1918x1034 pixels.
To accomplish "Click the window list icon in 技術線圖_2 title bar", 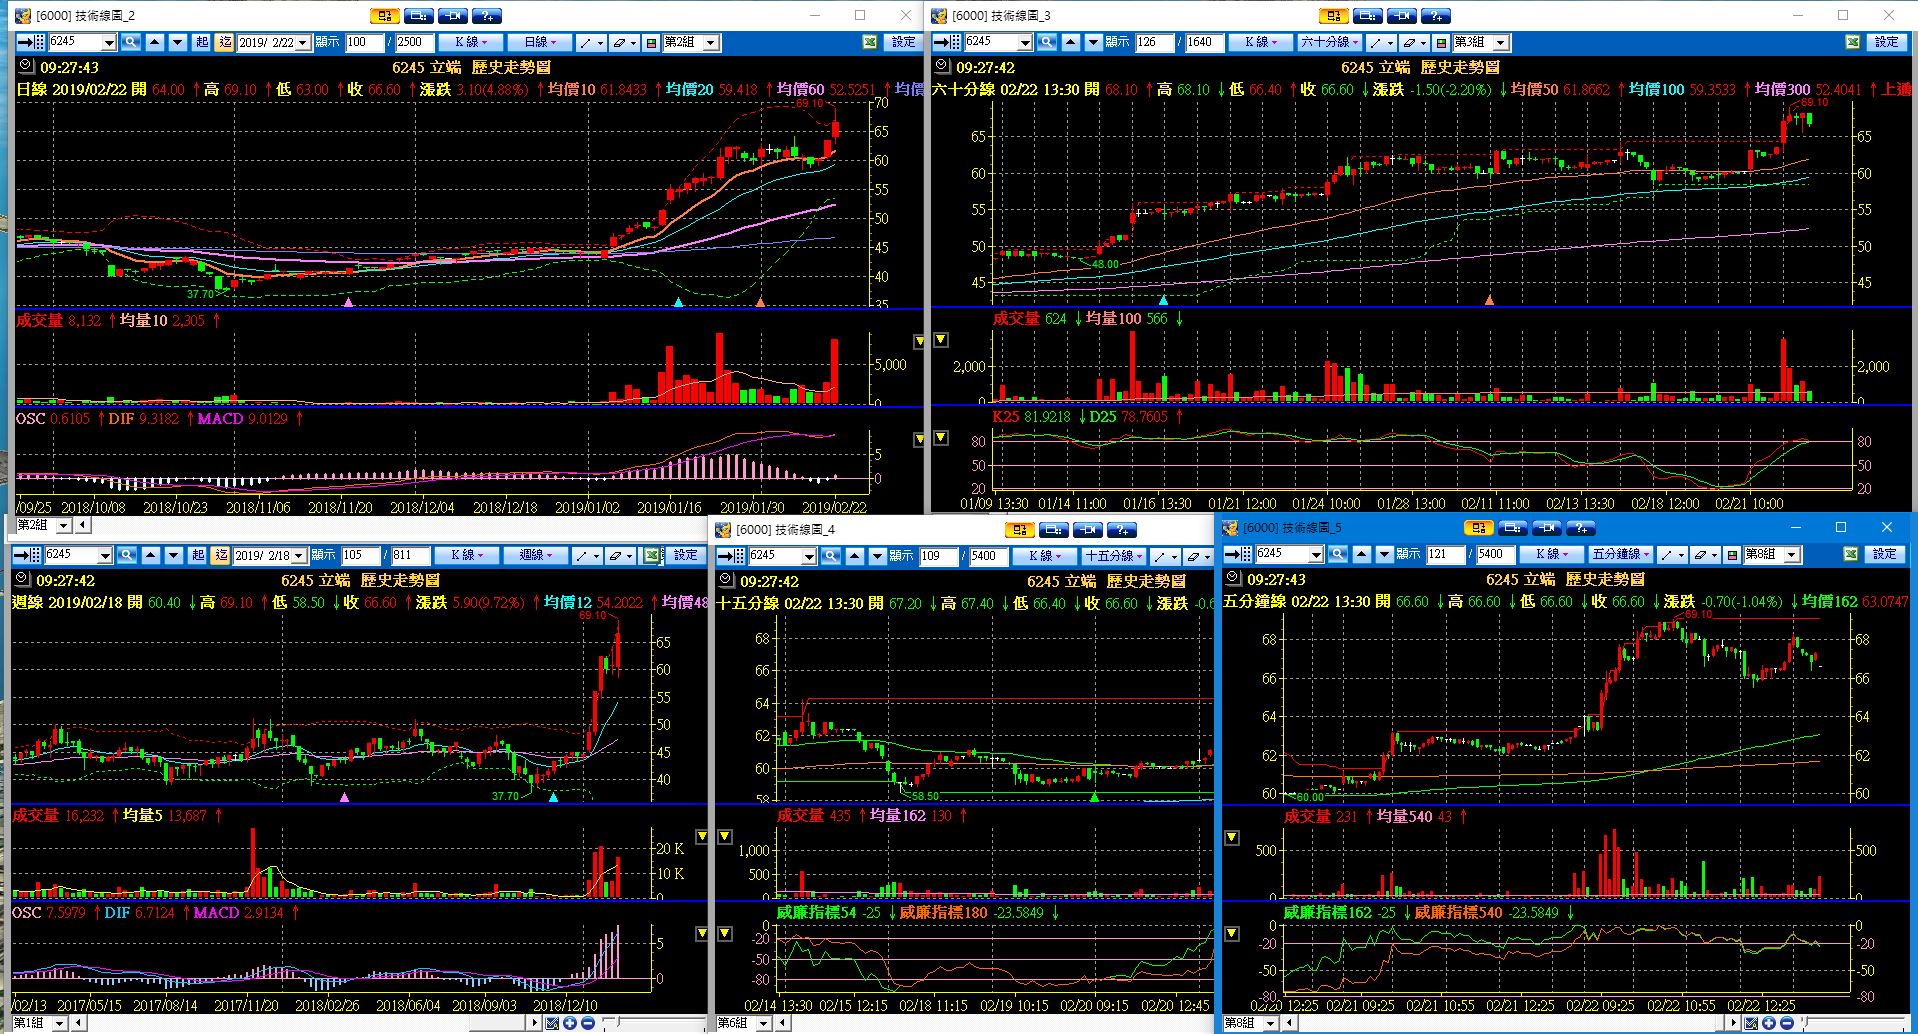I will pyautogui.click(x=418, y=15).
